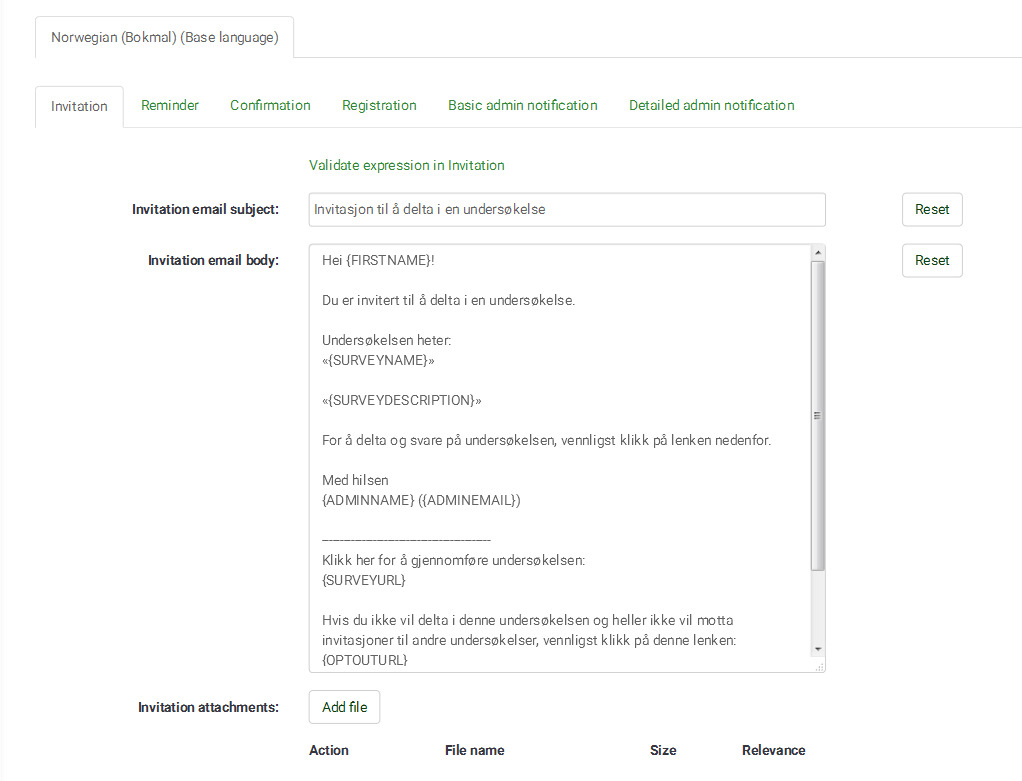Select the Norwegian (Bokmal) base language tab

coord(165,38)
